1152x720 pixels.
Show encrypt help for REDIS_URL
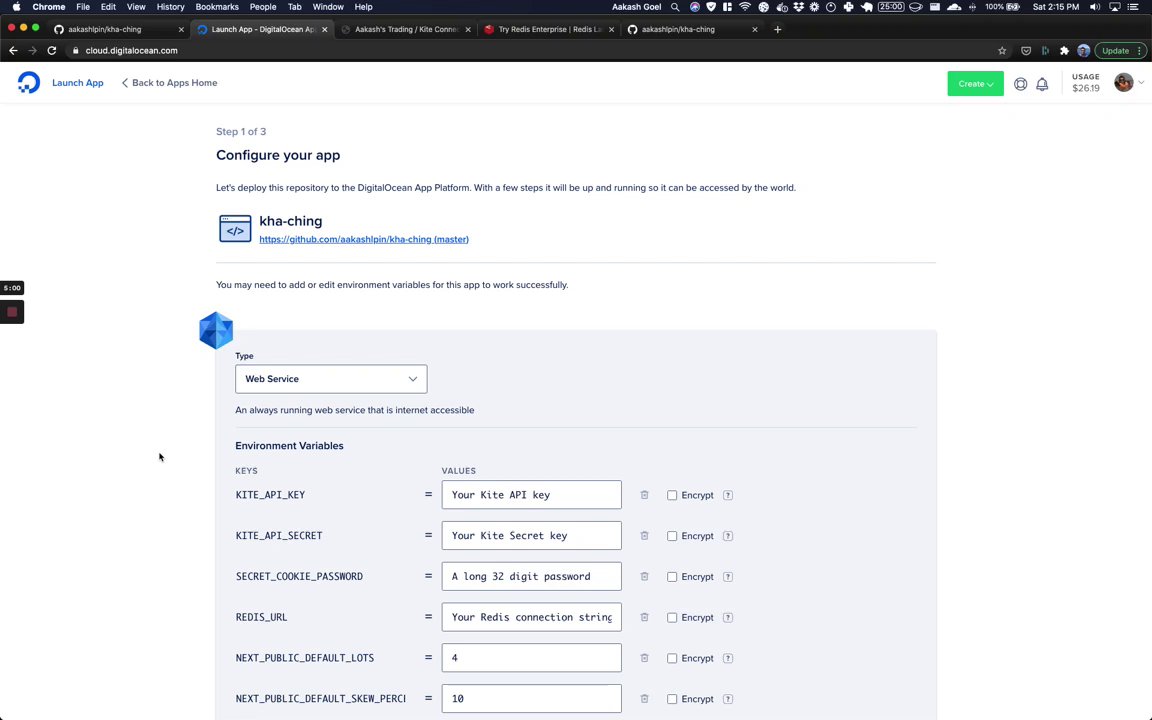pos(727,617)
